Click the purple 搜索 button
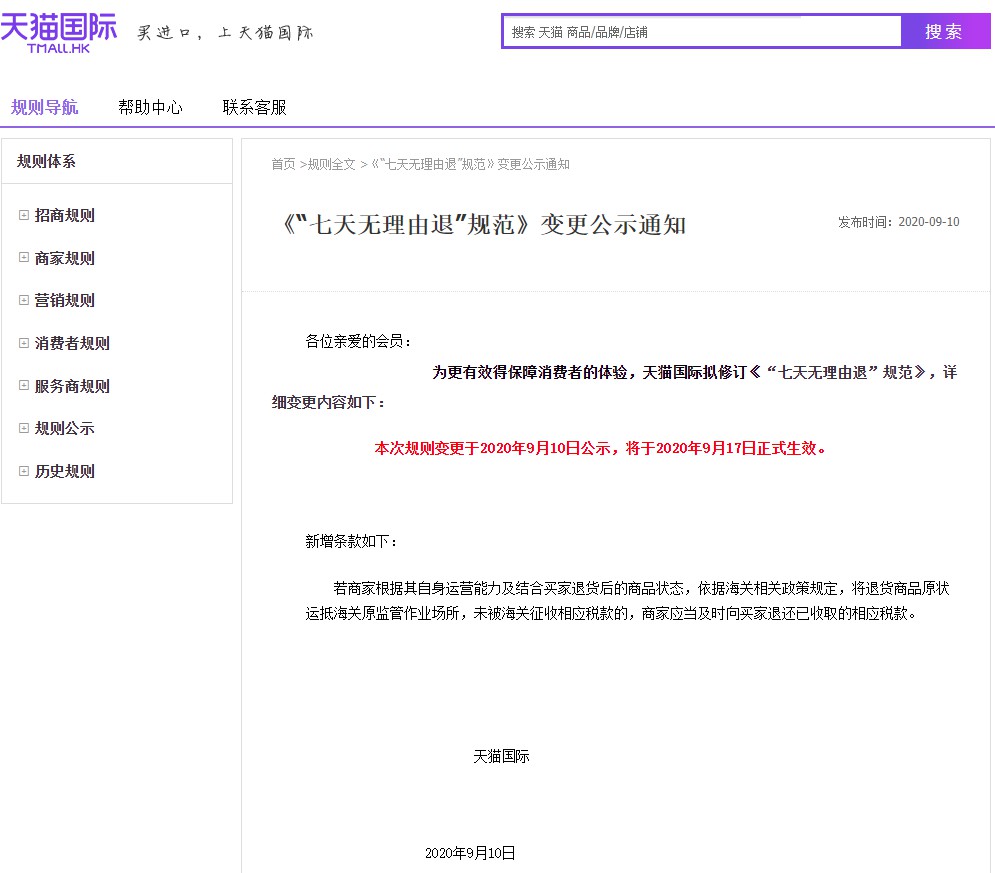This screenshot has height=873, width=995. [944, 32]
